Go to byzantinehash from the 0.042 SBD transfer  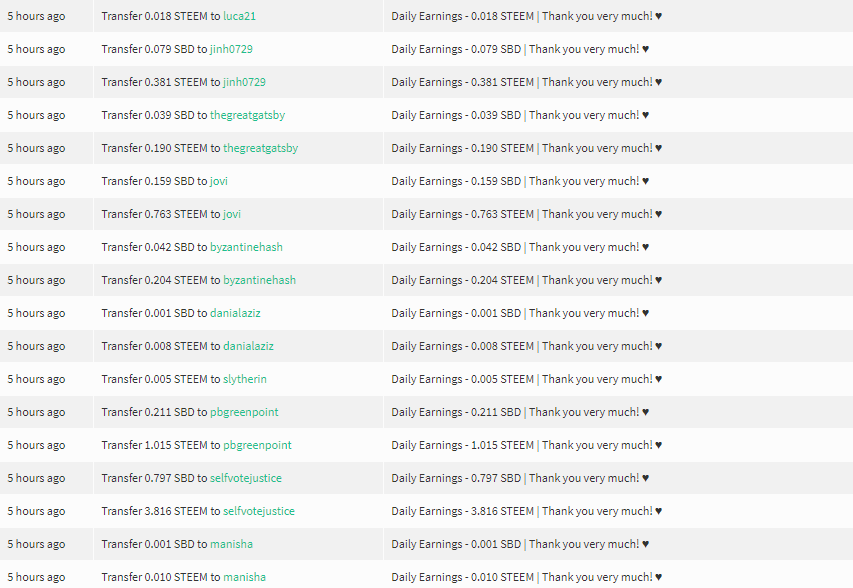click(x=246, y=247)
